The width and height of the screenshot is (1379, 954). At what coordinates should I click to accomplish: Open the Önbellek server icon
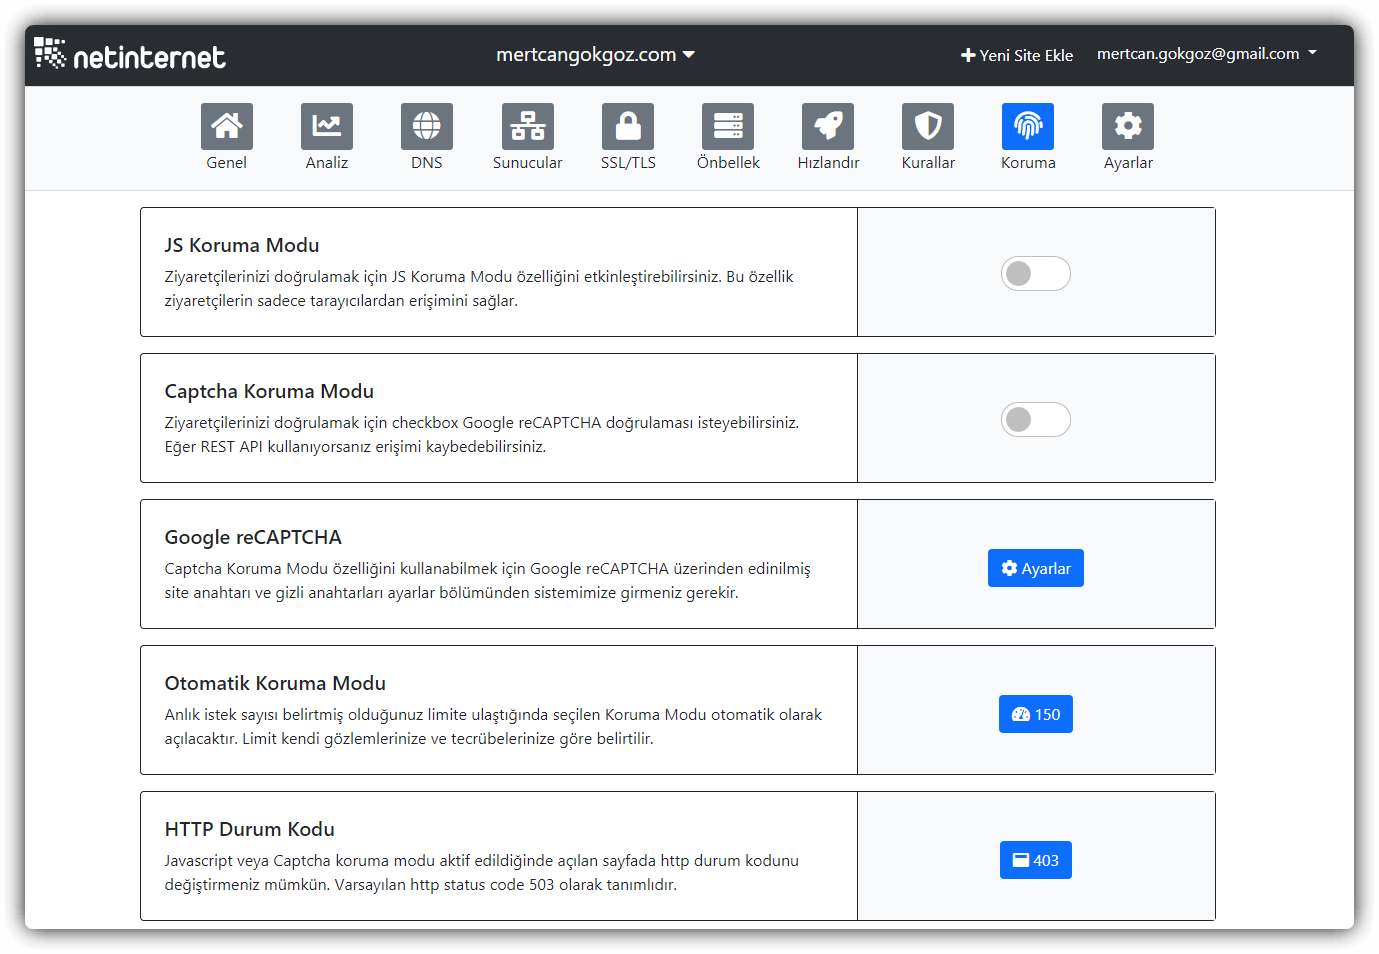click(728, 126)
